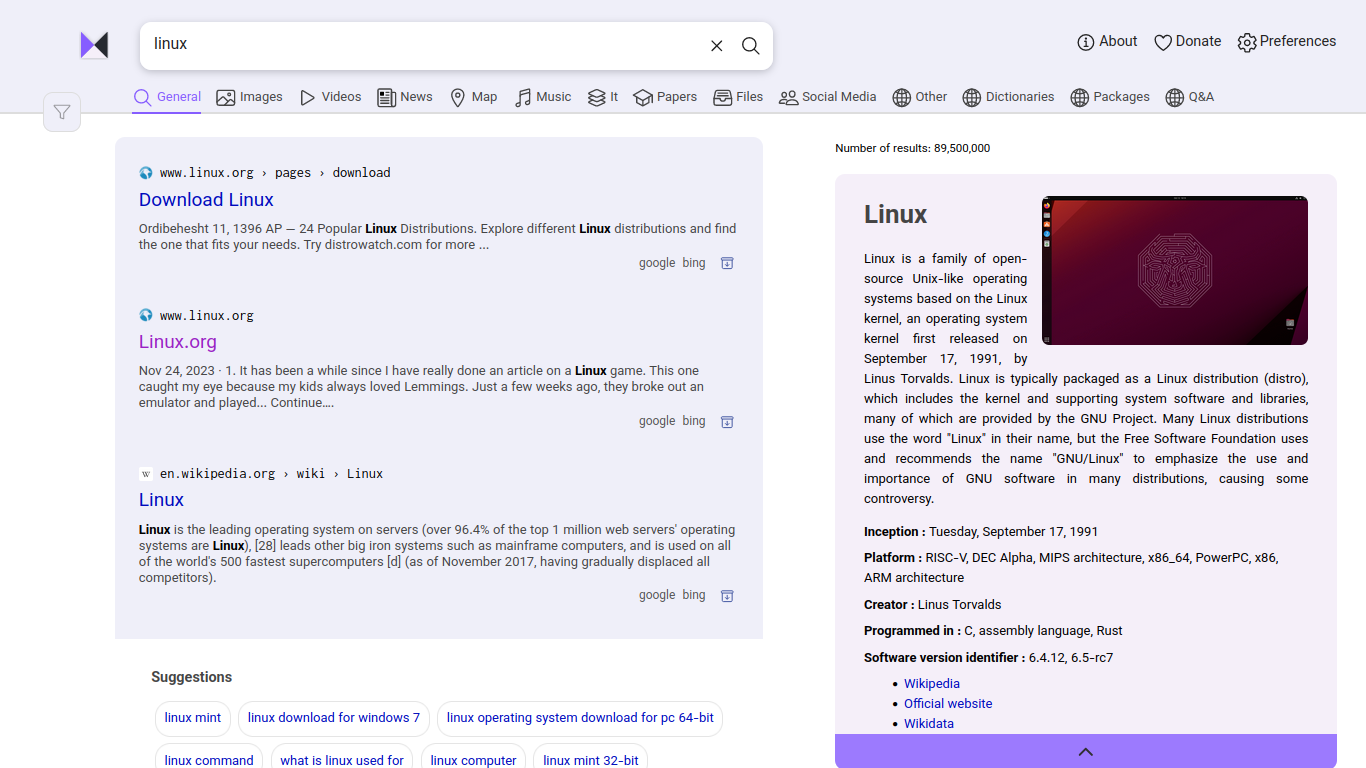Click bing engine under Download Linux result
This screenshot has height=768, width=1366.
694,263
